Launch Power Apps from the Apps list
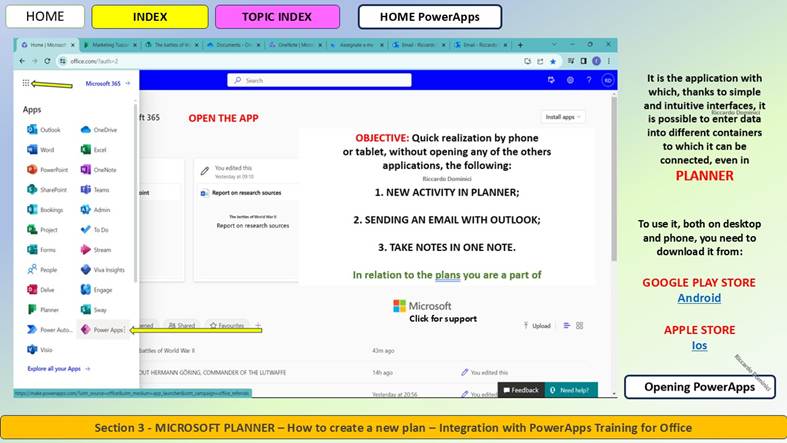Image resolution: width=787 pixels, height=443 pixels. (x=102, y=330)
